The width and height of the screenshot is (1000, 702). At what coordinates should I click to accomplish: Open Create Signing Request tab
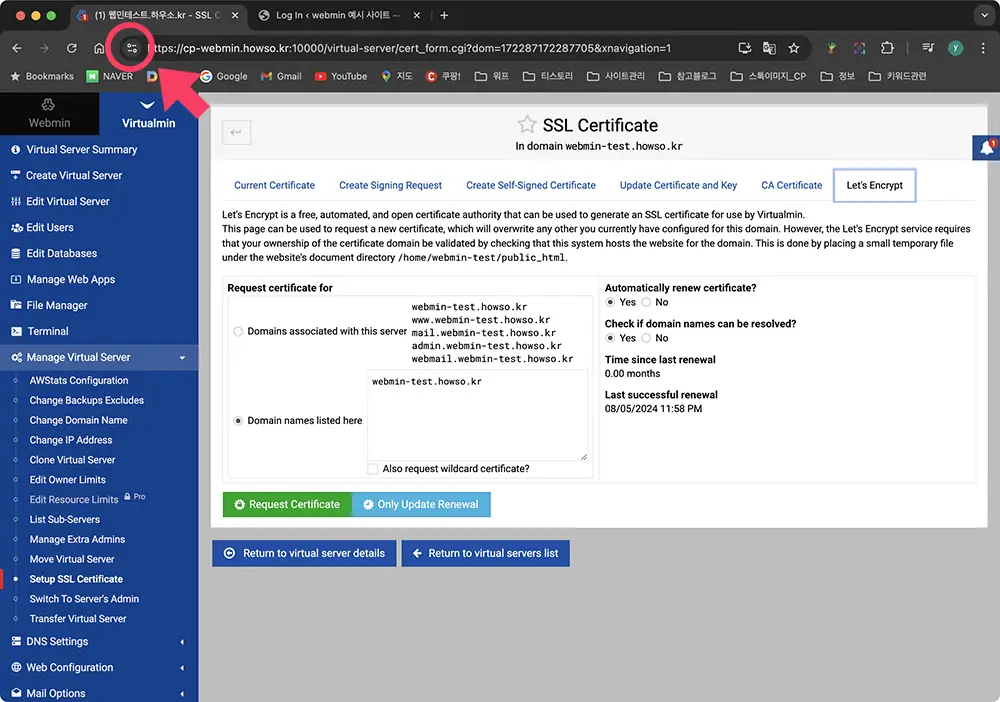[x=390, y=186]
